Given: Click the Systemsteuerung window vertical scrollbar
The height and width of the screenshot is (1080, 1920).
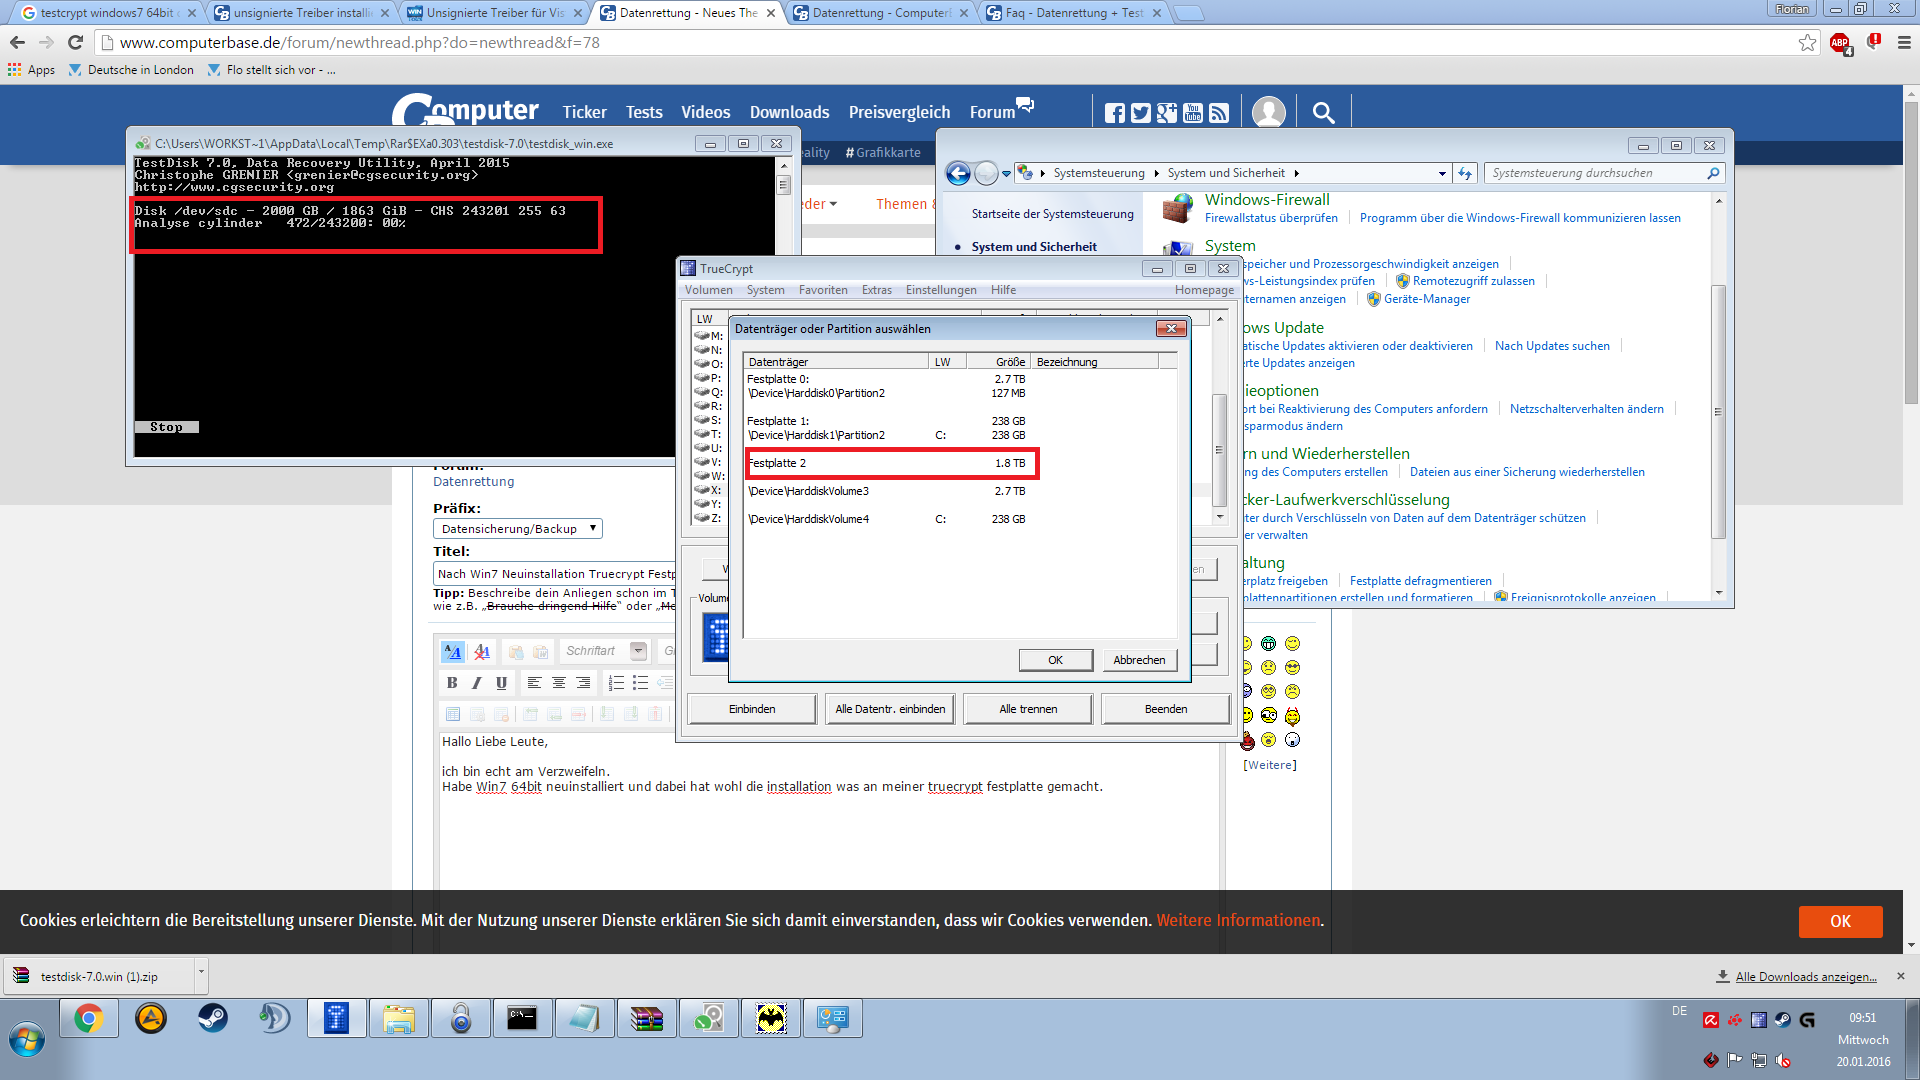Looking at the screenshot, I should point(1718,411).
